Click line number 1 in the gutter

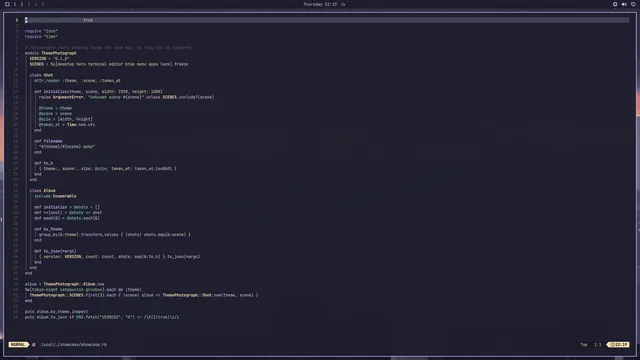pyautogui.click(x=17, y=20)
